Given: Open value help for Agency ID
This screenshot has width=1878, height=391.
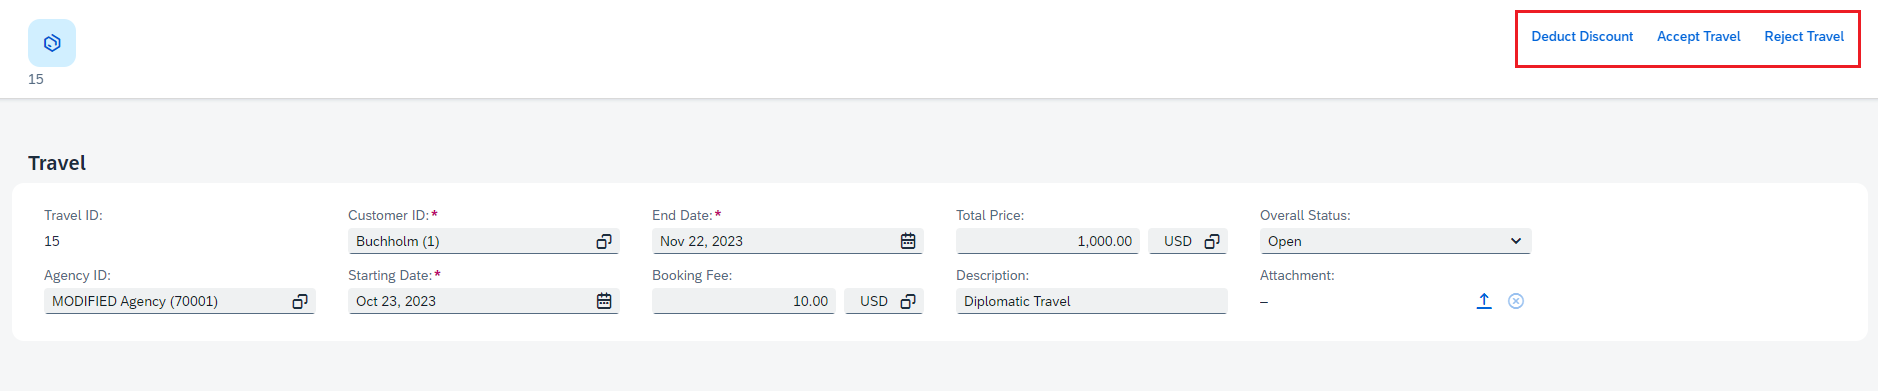Looking at the screenshot, I should 300,301.
